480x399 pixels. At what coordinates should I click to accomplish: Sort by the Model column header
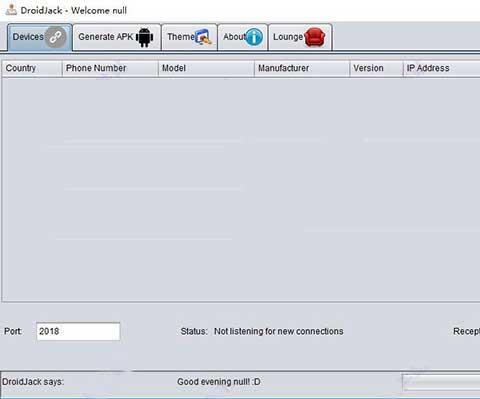click(206, 68)
